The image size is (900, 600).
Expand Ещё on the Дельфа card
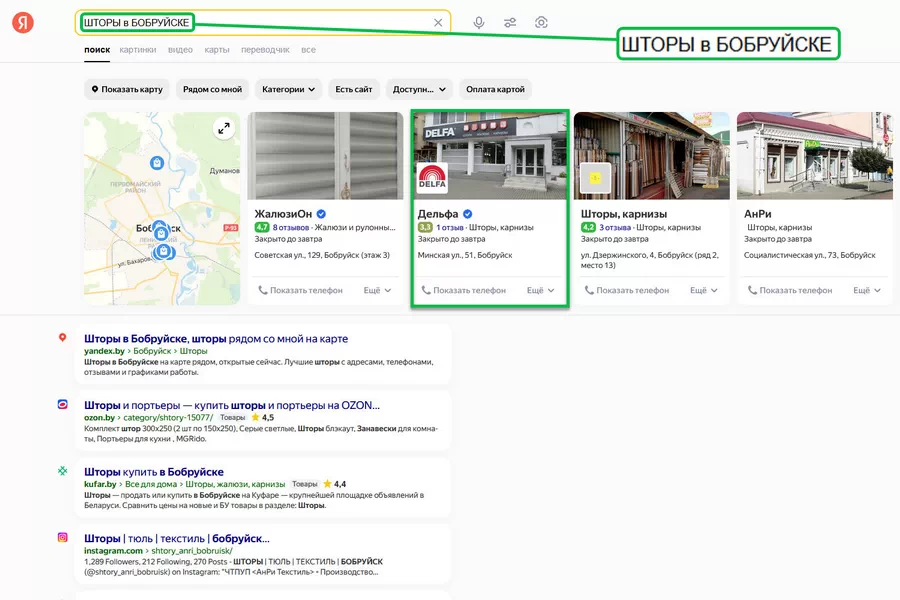[541, 291]
